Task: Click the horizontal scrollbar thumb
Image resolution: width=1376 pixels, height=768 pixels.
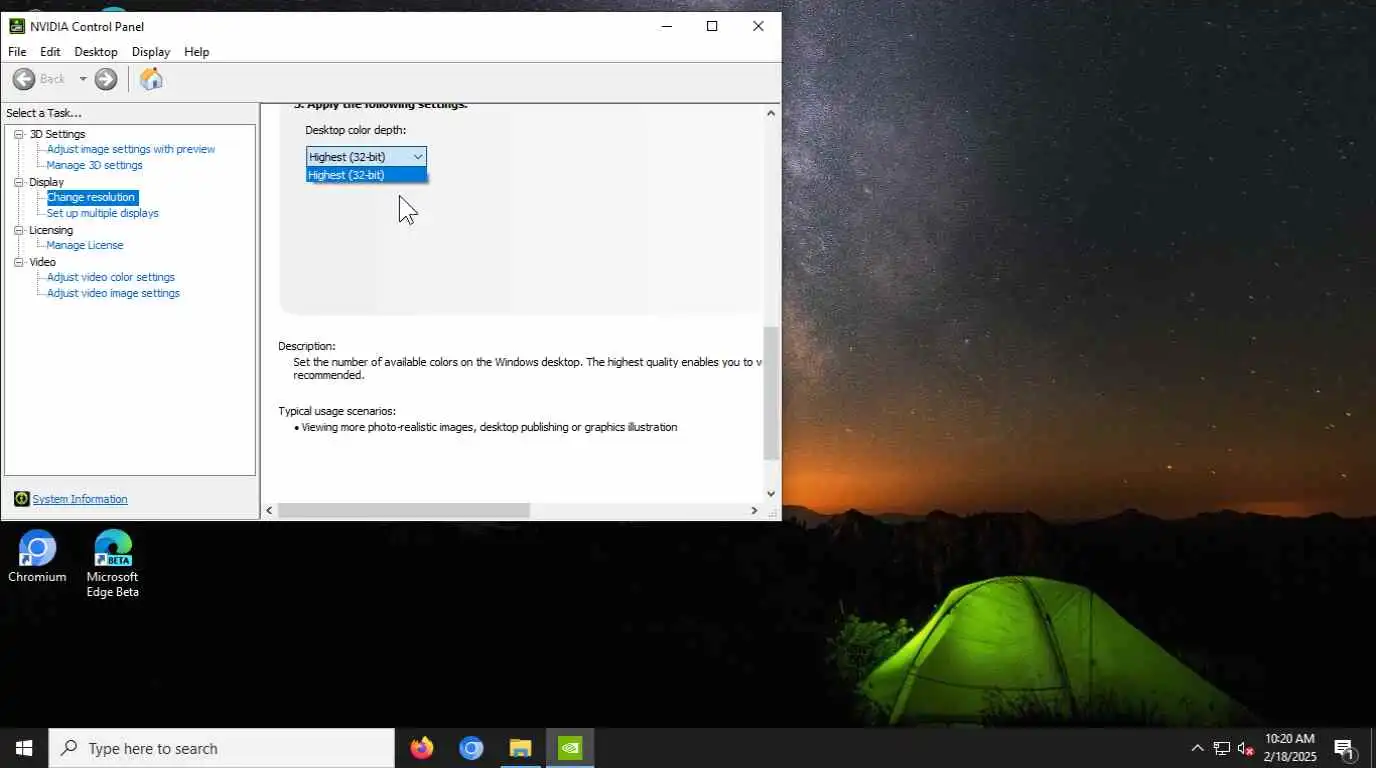Action: click(x=404, y=510)
